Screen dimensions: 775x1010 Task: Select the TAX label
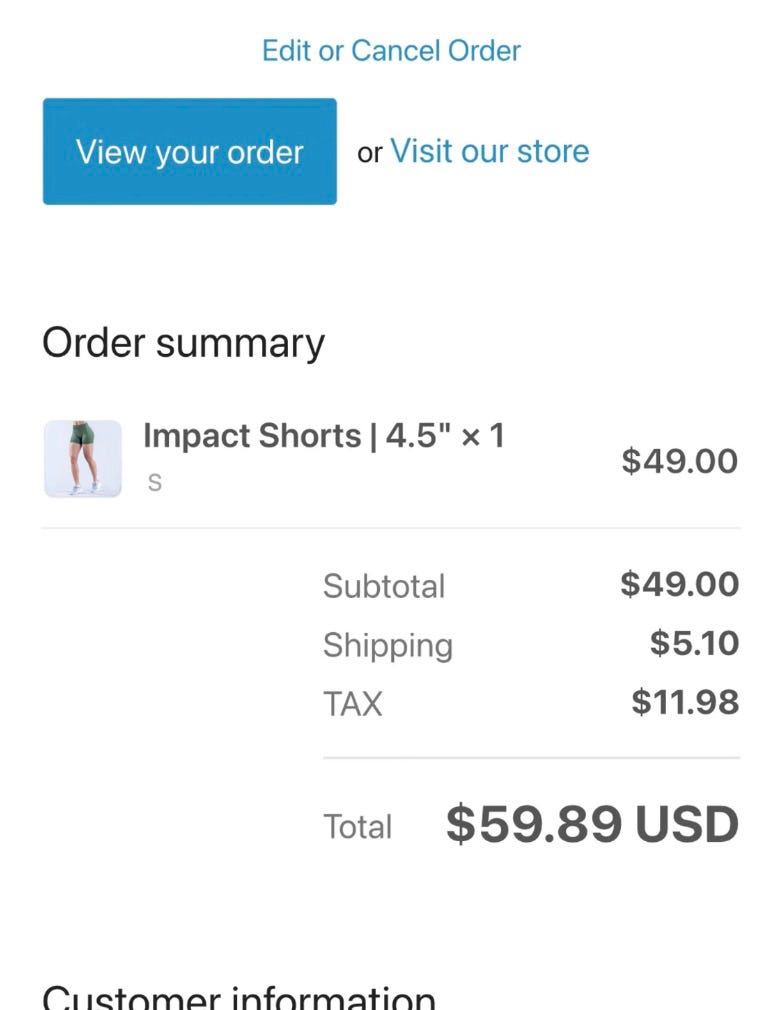352,704
